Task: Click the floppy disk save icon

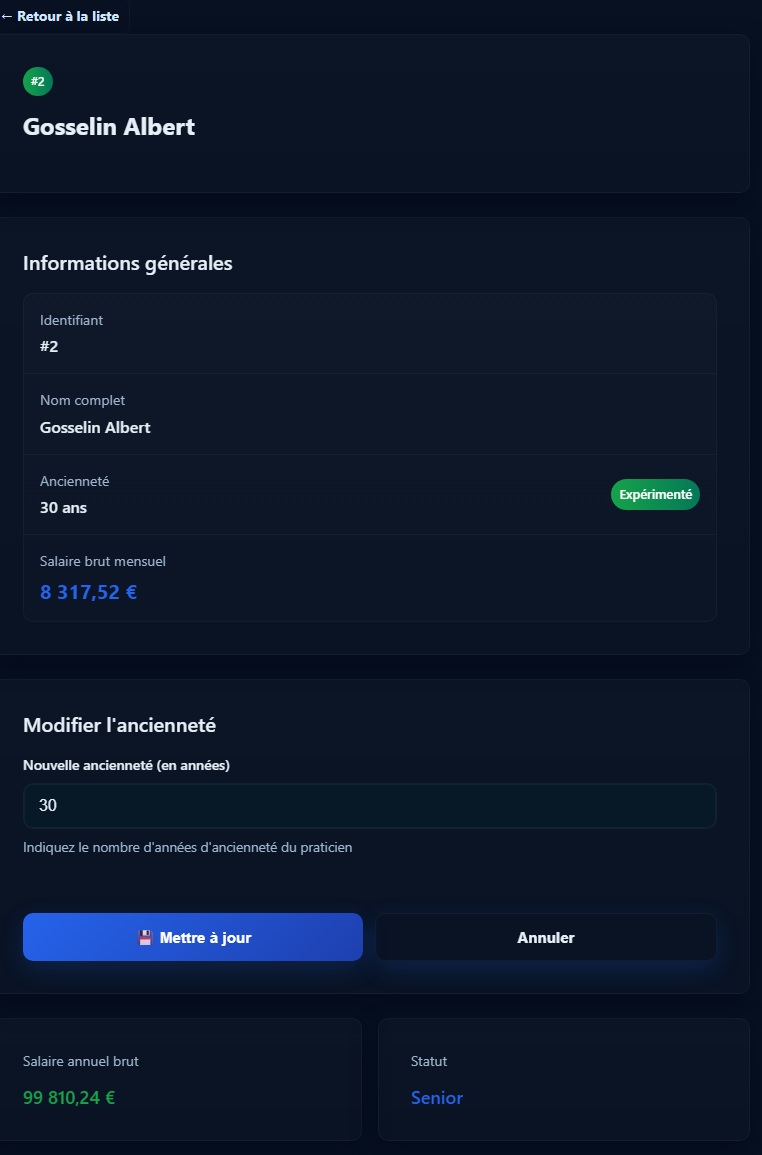Action: tap(145, 938)
